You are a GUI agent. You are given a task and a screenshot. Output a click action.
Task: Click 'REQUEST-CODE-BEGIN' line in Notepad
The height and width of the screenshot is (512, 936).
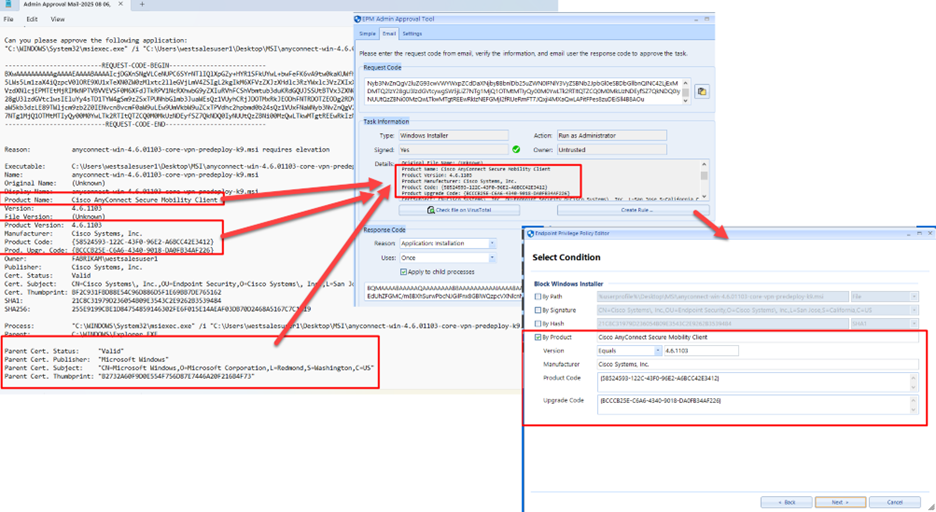[134, 66]
